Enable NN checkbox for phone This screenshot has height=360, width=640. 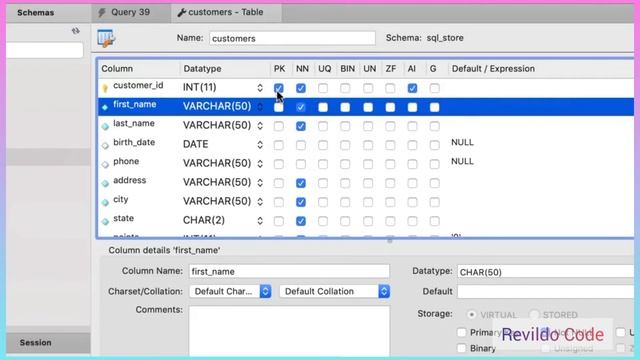[x=301, y=164]
